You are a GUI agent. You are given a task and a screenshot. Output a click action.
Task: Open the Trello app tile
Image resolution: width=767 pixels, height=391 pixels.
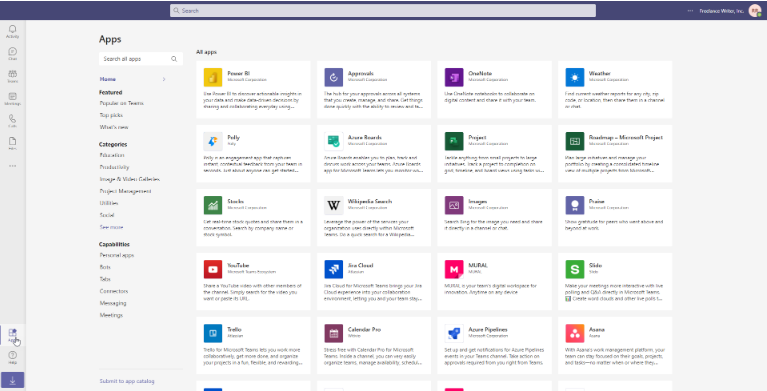click(253, 345)
